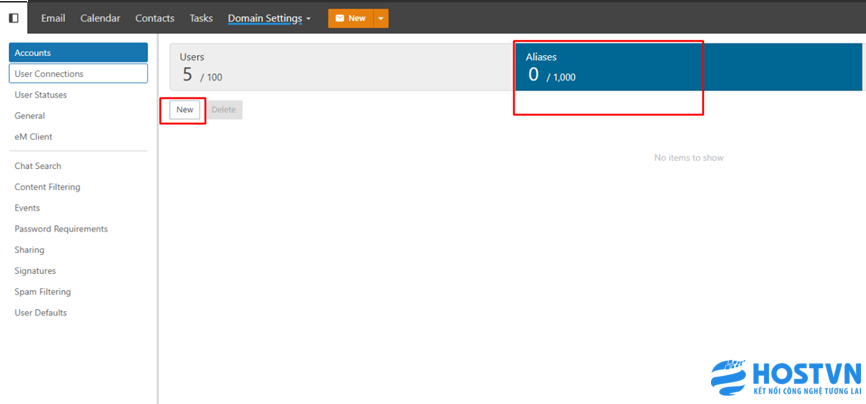Image resolution: width=866 pixels, height=404 pixels.
Task: Click the New button to add alias
Action: [185, 110]
